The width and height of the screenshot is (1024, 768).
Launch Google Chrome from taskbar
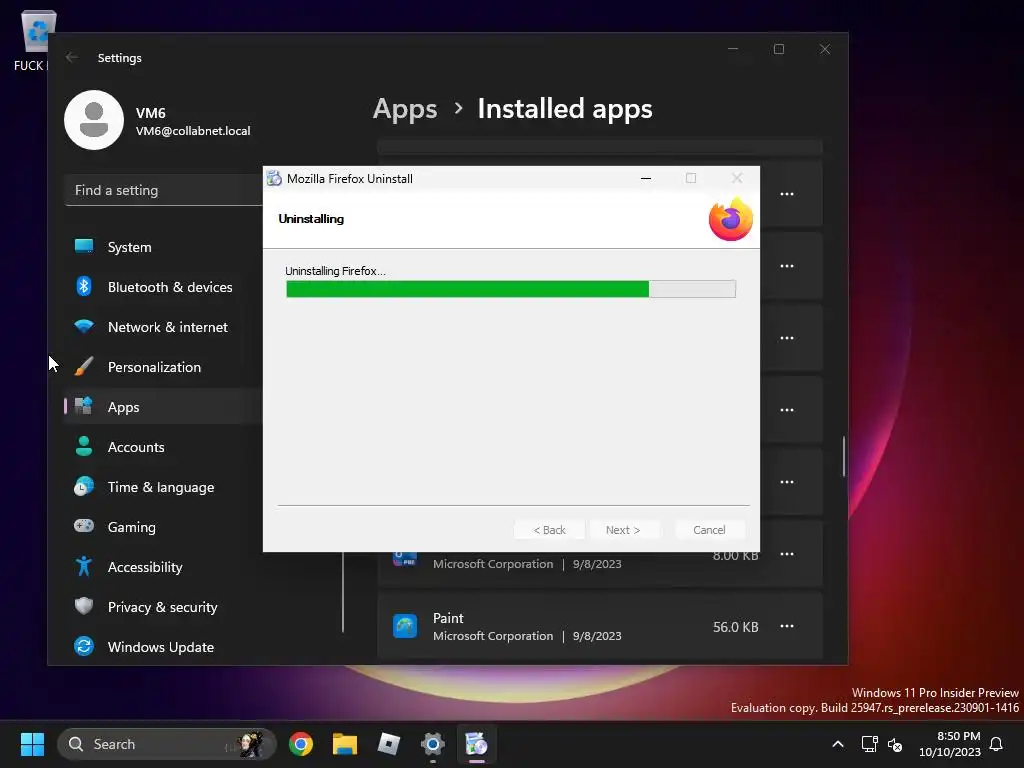(x=300, y=744)
